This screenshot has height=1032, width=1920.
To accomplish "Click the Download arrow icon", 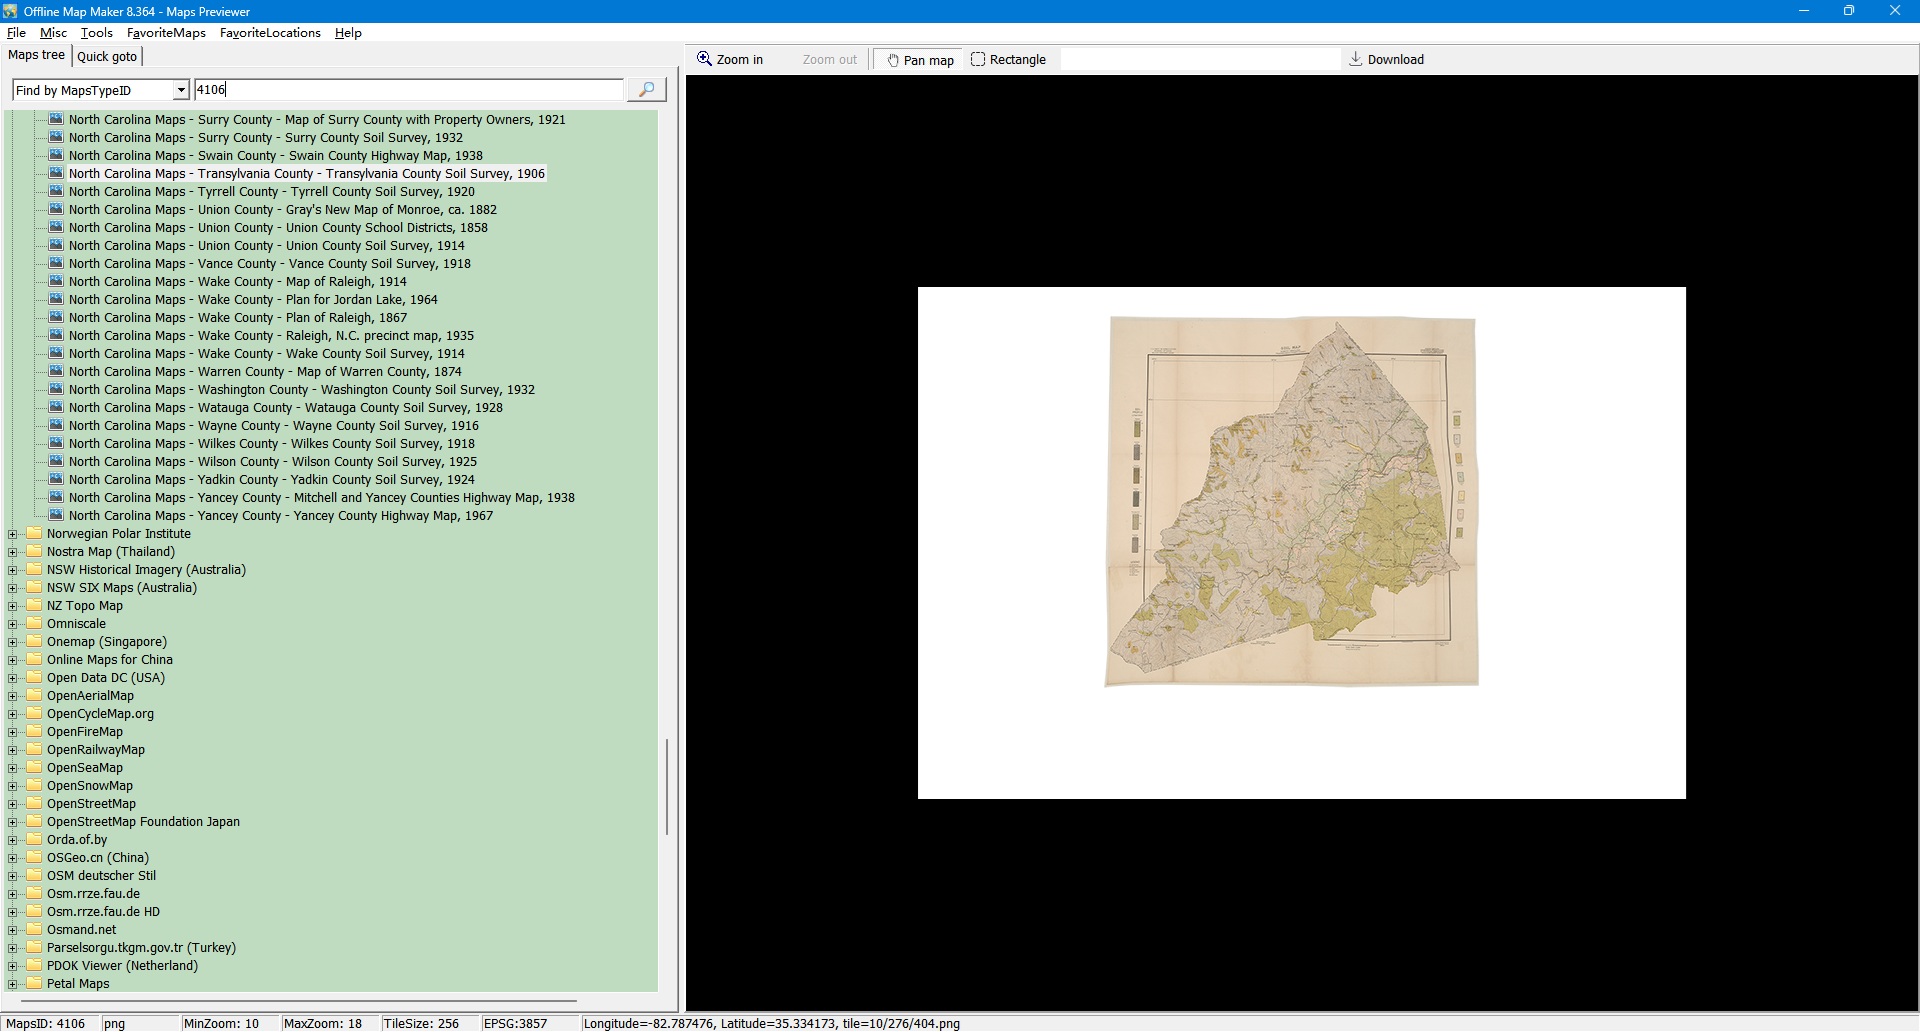I will click(1355, 59).
